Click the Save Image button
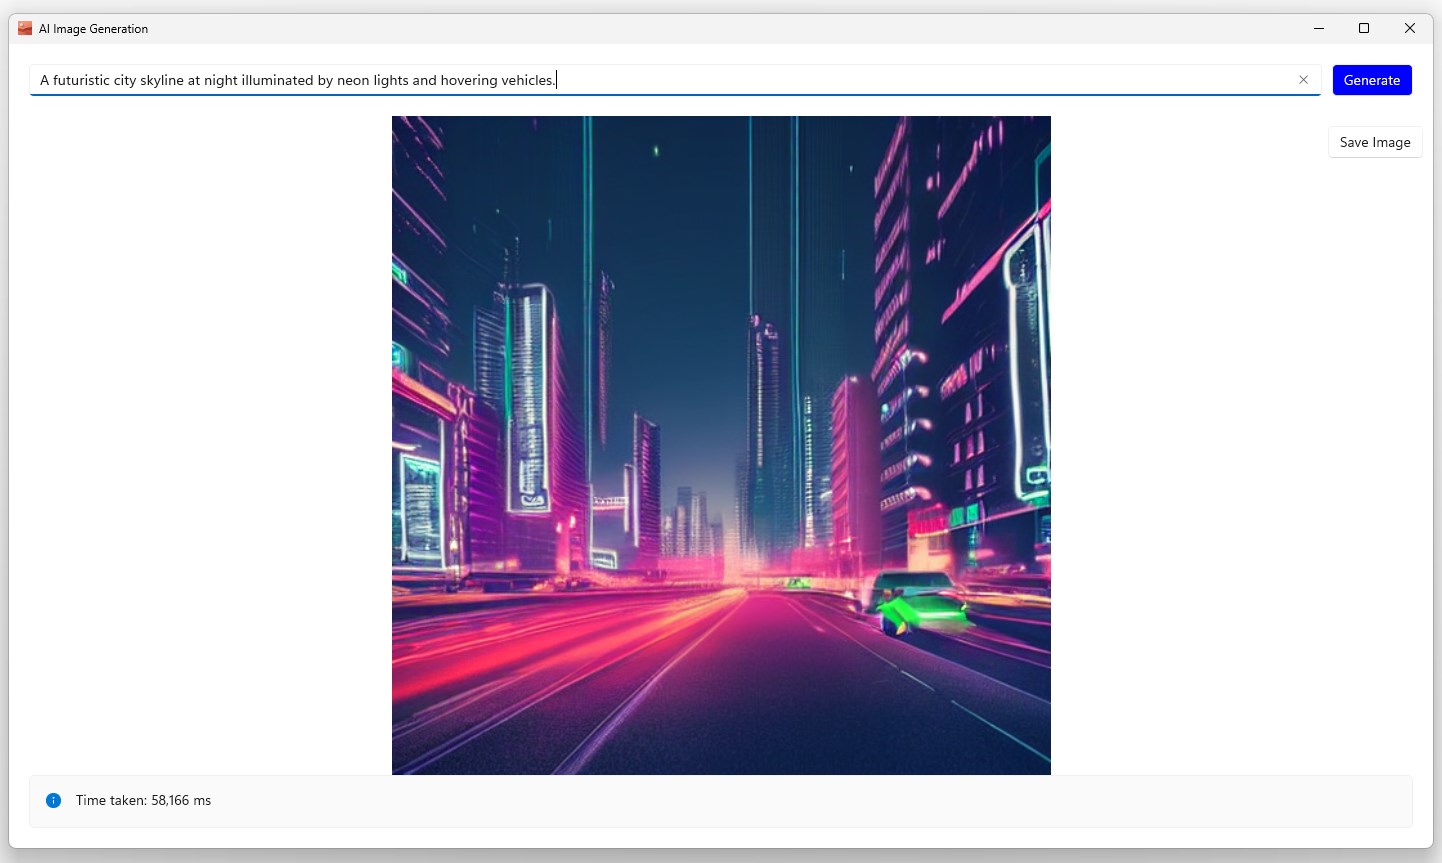The height and width of the screenshot is (863, 1442). click(x=1375, y=141)
